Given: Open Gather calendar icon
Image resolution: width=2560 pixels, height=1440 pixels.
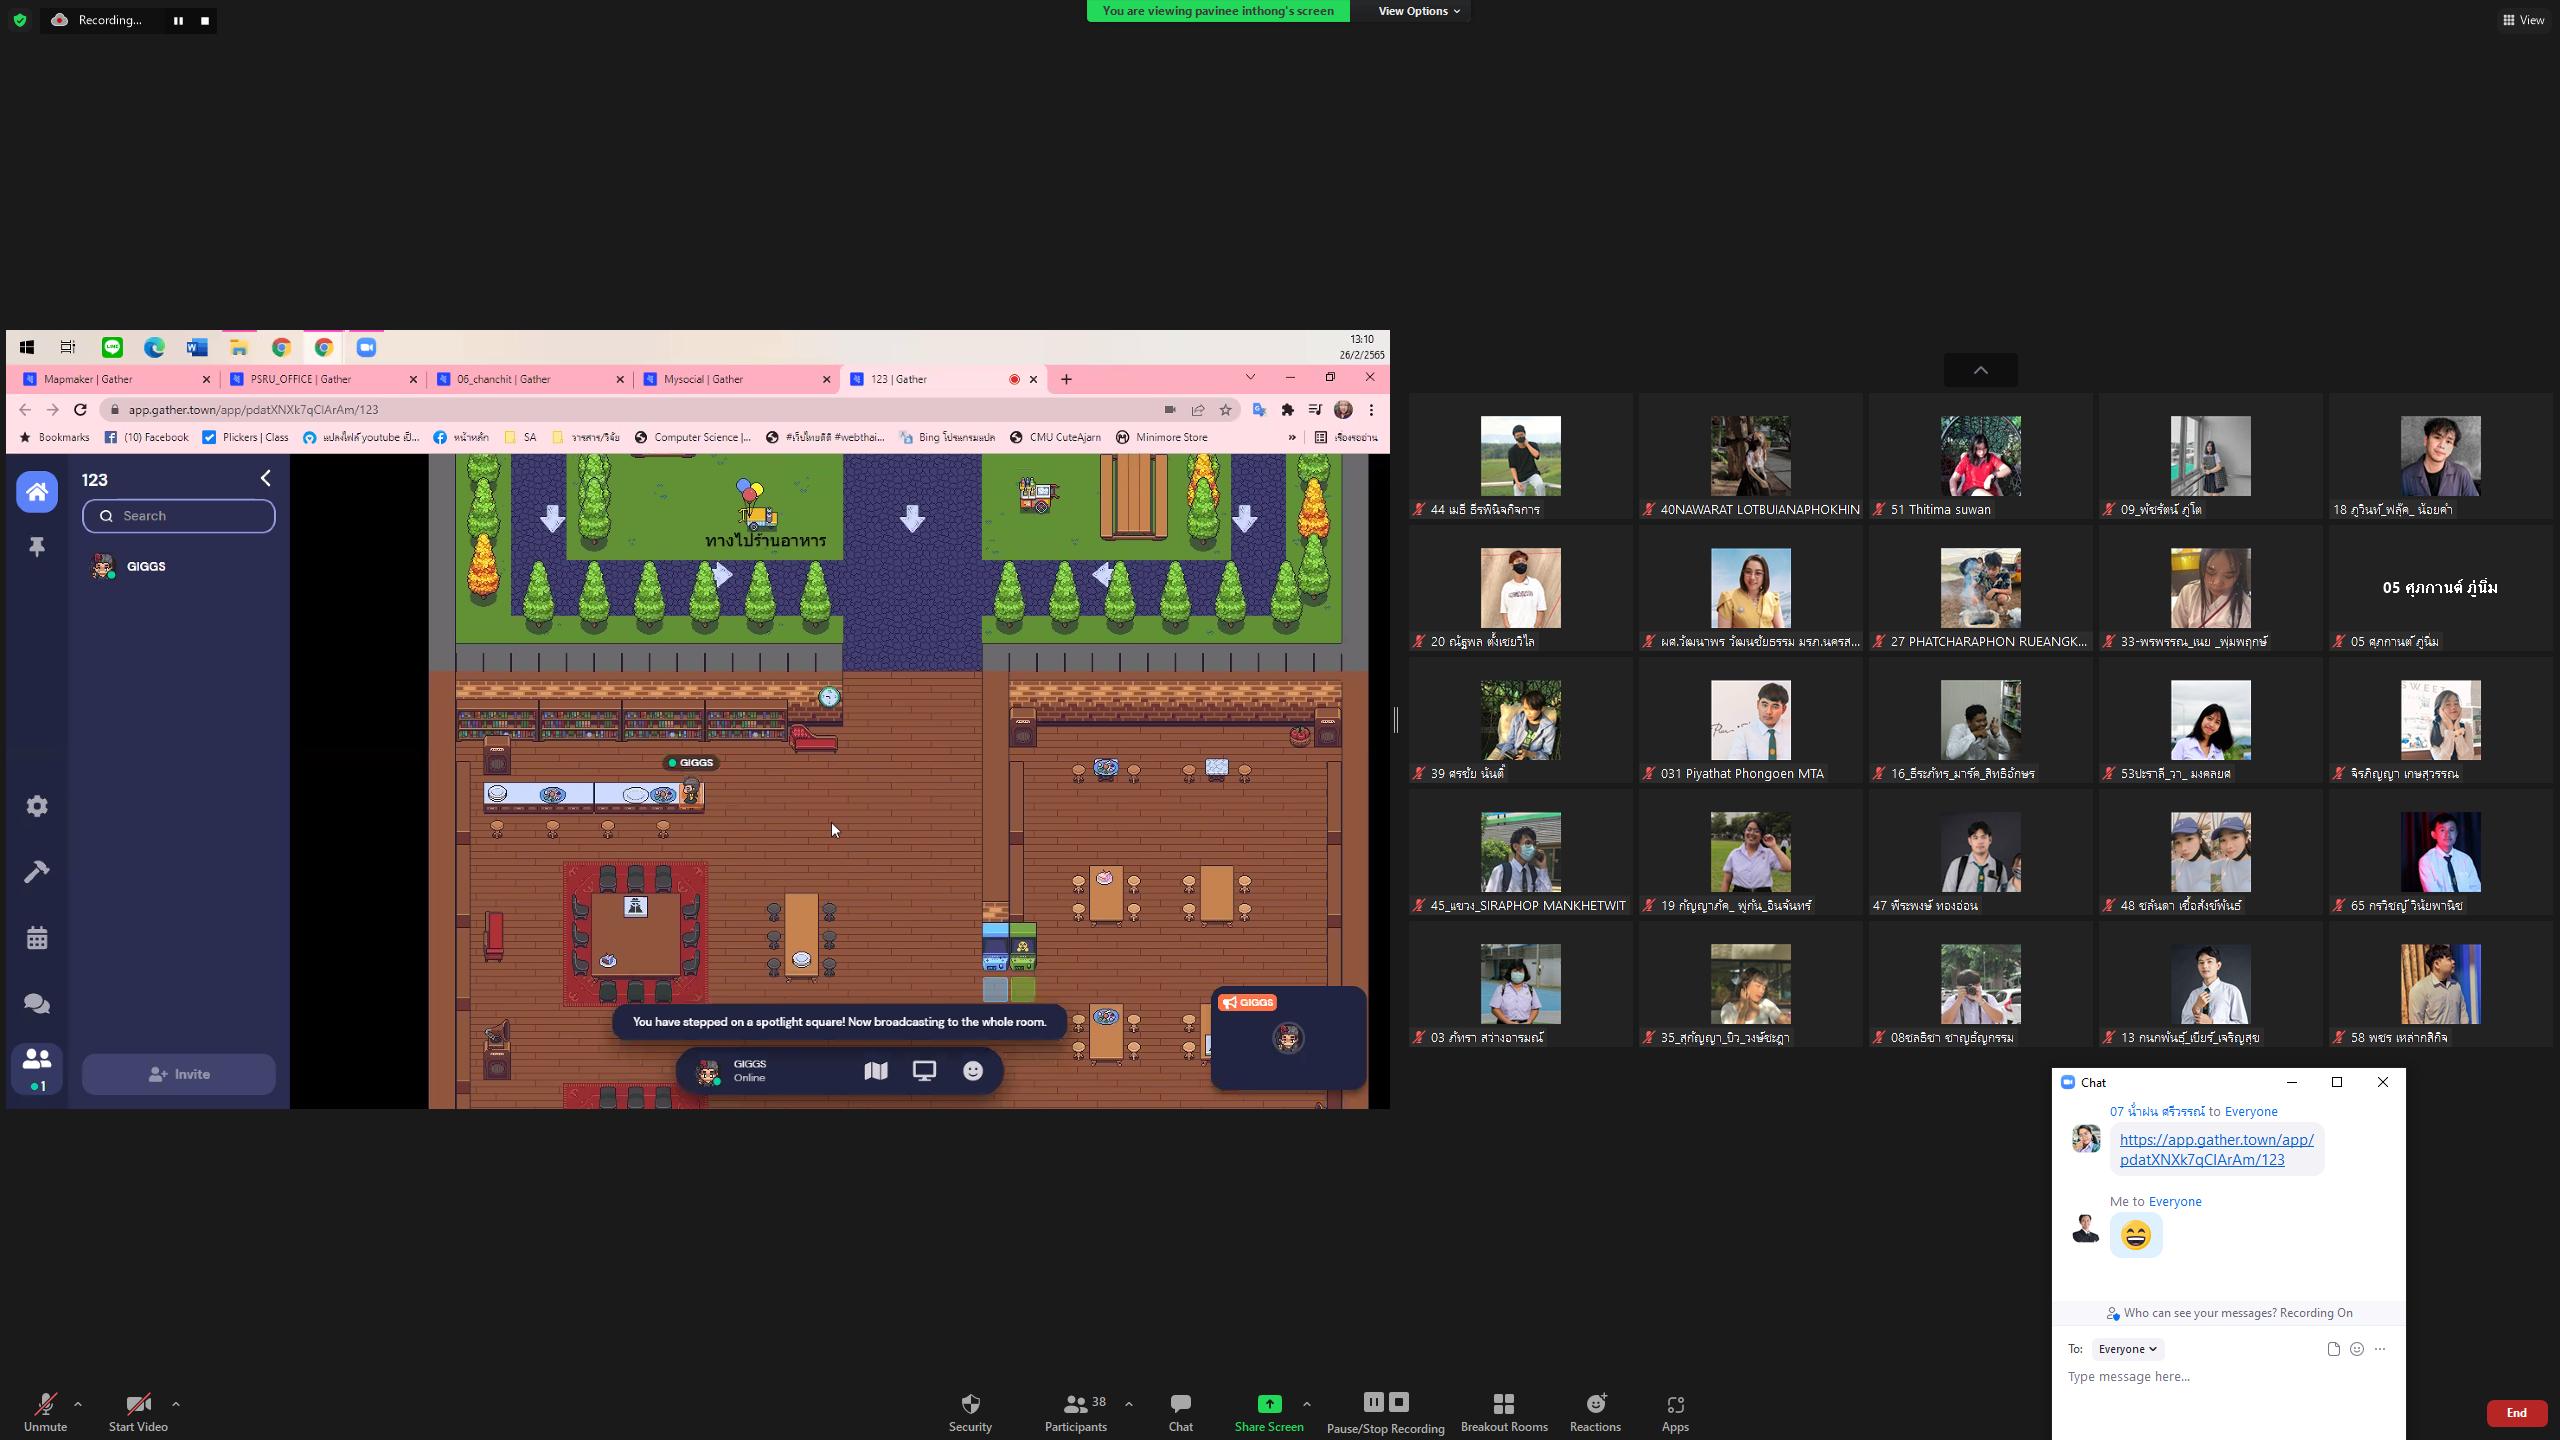Looking at the screenshot, I should tap(37, 938).
